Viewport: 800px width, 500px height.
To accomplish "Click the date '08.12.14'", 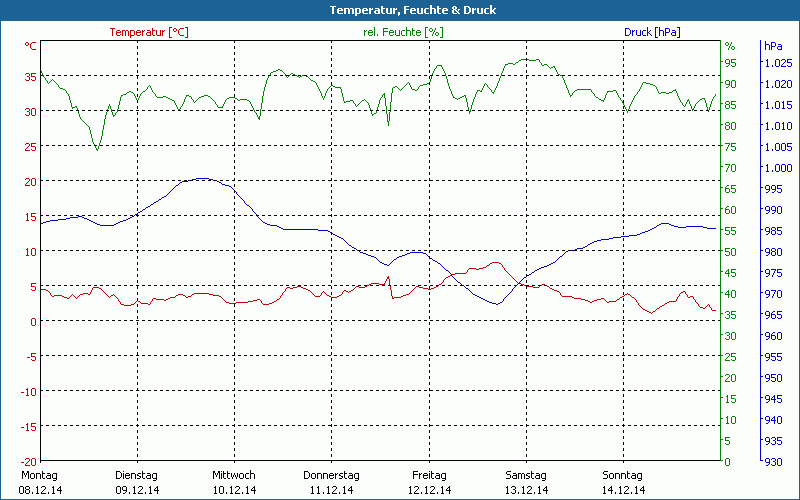I will click(40, 490).
